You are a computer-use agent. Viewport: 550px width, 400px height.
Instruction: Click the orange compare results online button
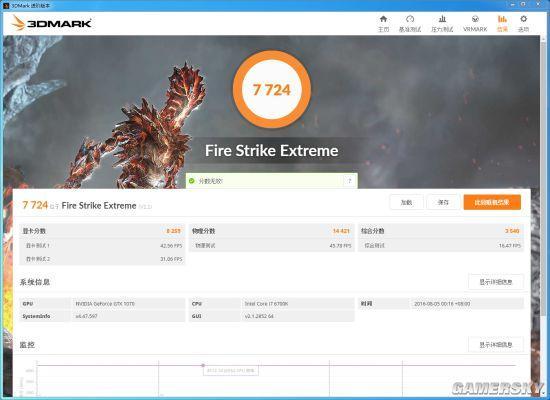[492, 202]
